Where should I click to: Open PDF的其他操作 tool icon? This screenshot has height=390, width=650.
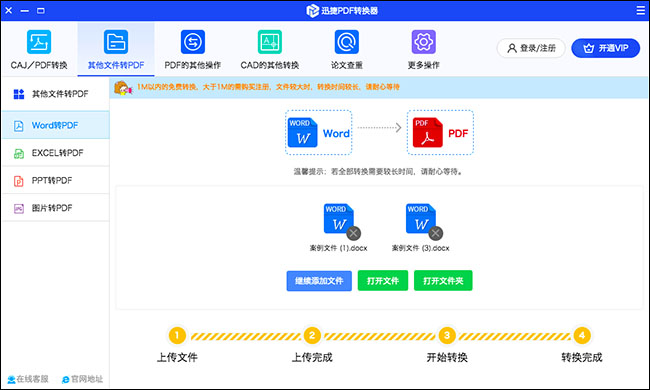[193, 42]
